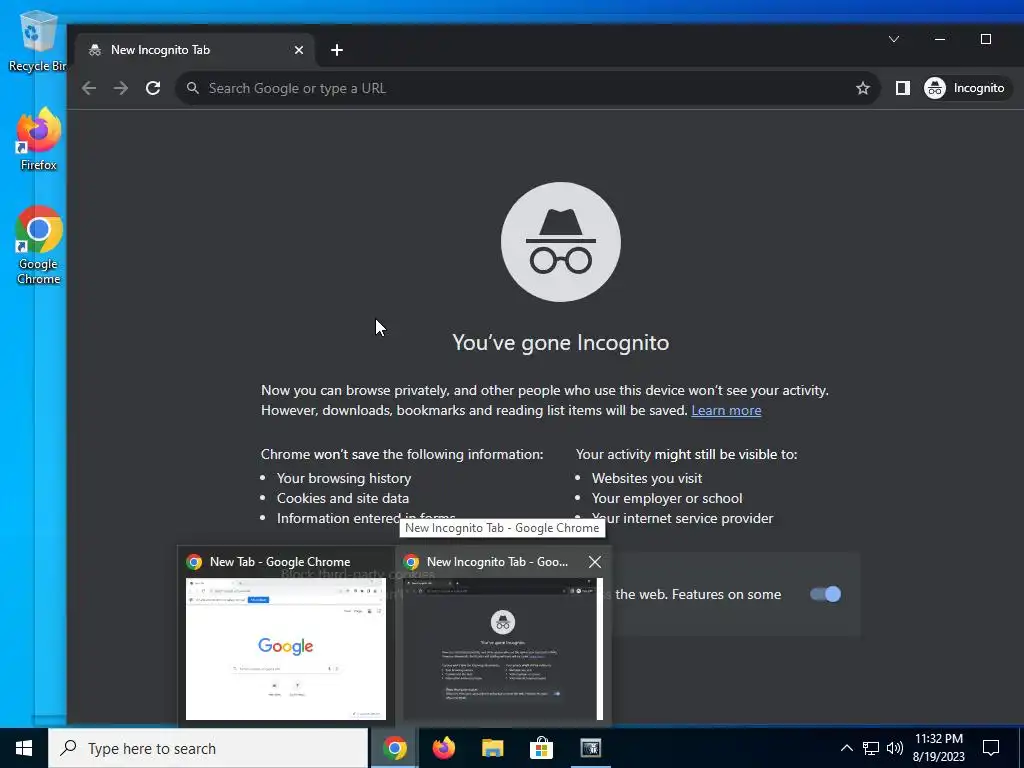Close the New Incognito Tab taskbar preview
Screen dimensions: 1024x768
pyautogui.click(x=595, y=562)
